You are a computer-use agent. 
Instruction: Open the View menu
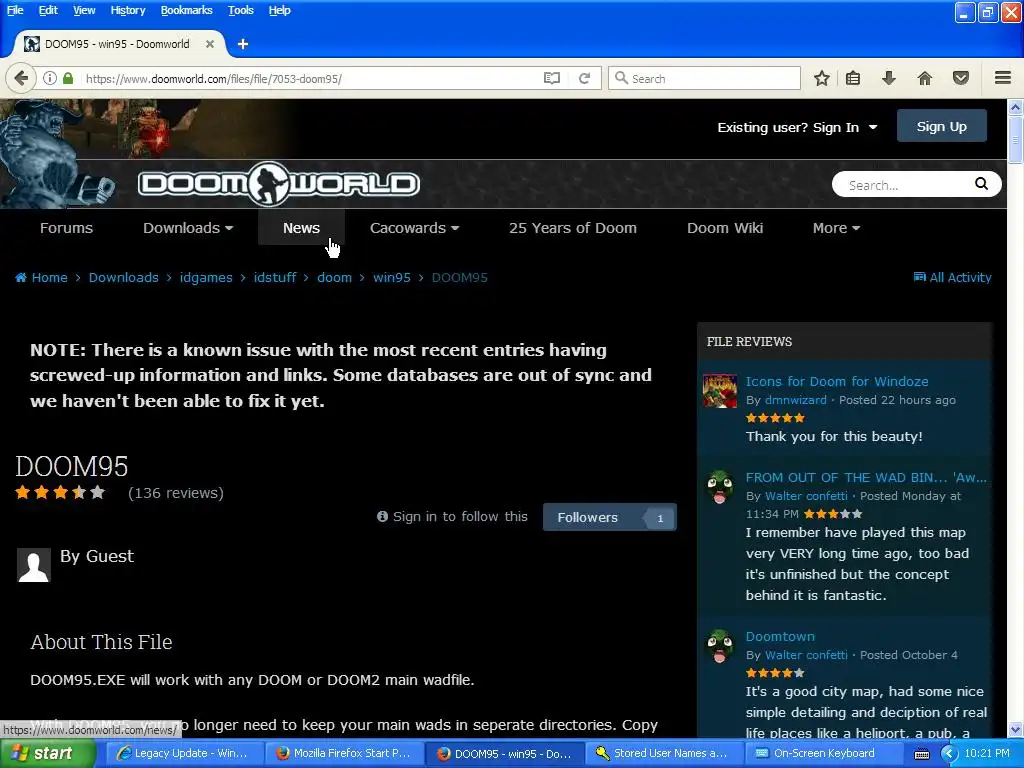pos(84,10)
